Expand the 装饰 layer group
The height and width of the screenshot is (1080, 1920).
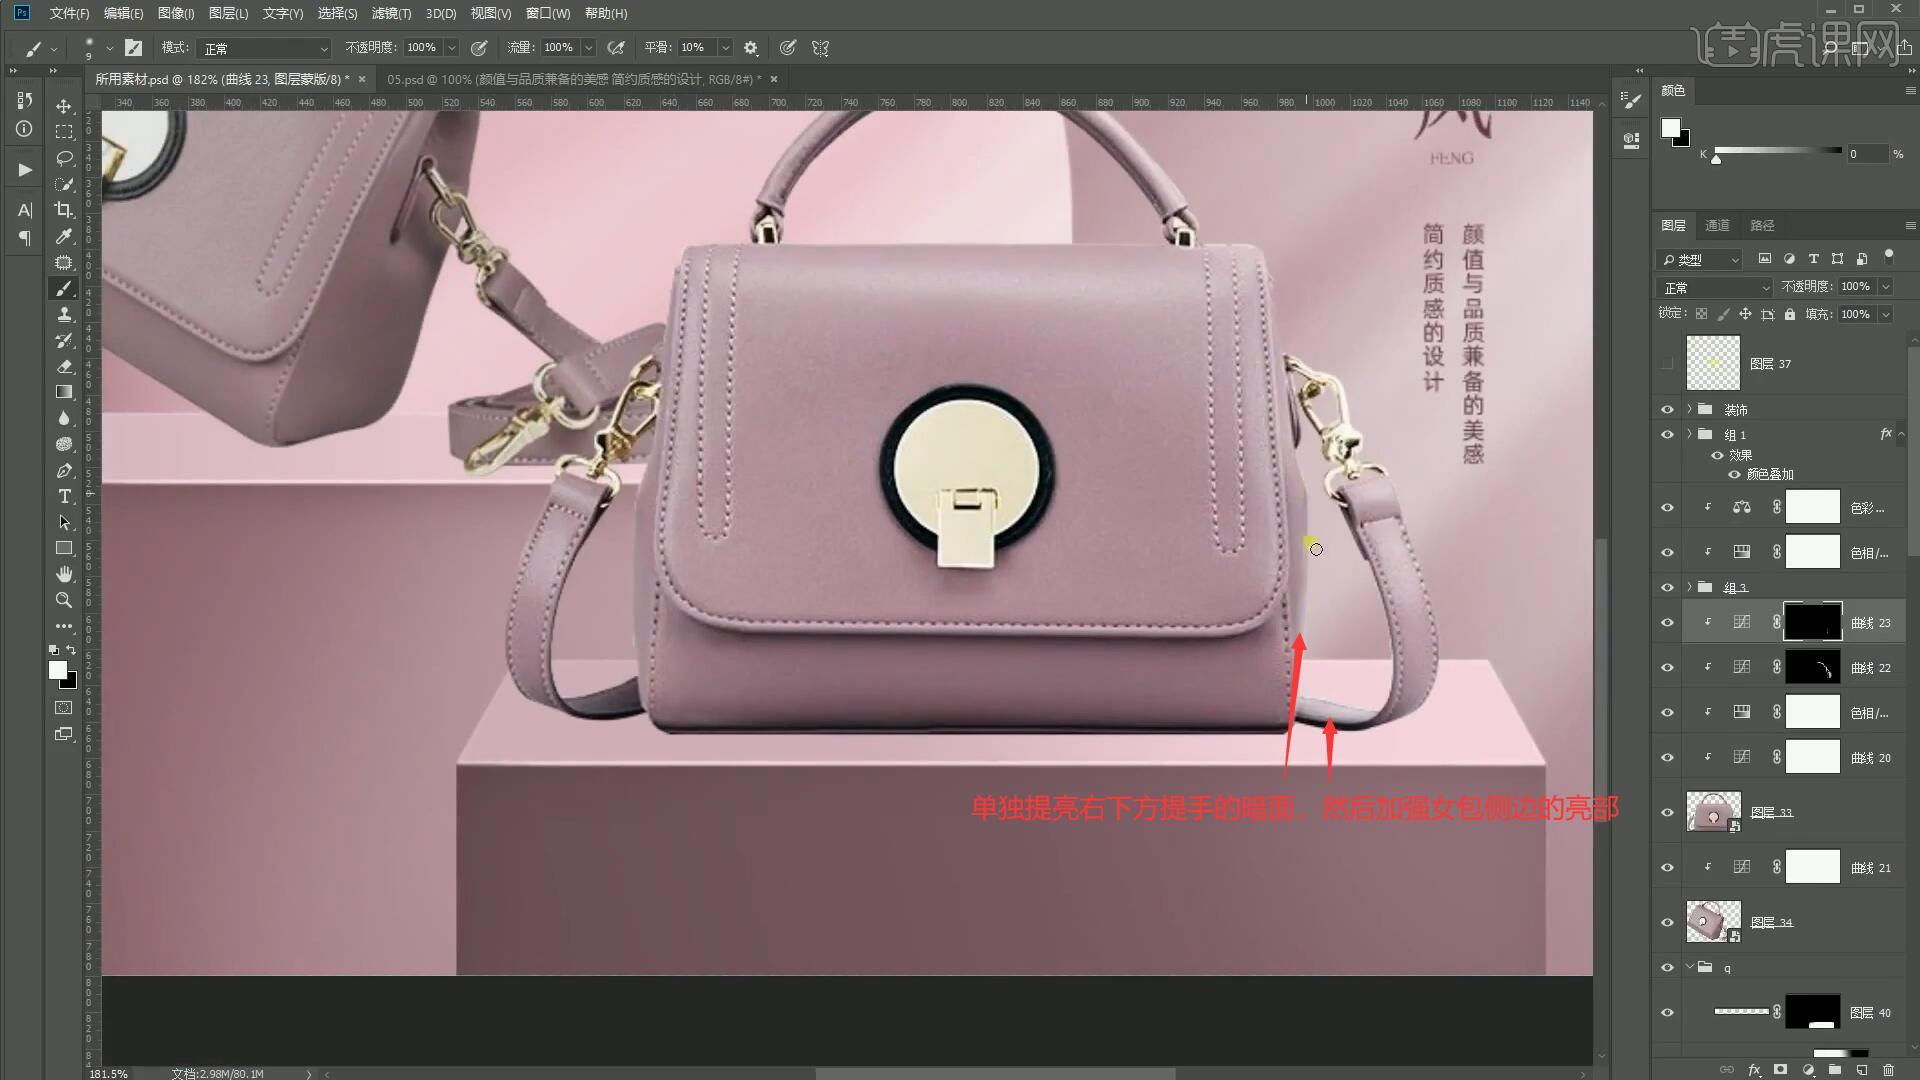point(1690,409)
